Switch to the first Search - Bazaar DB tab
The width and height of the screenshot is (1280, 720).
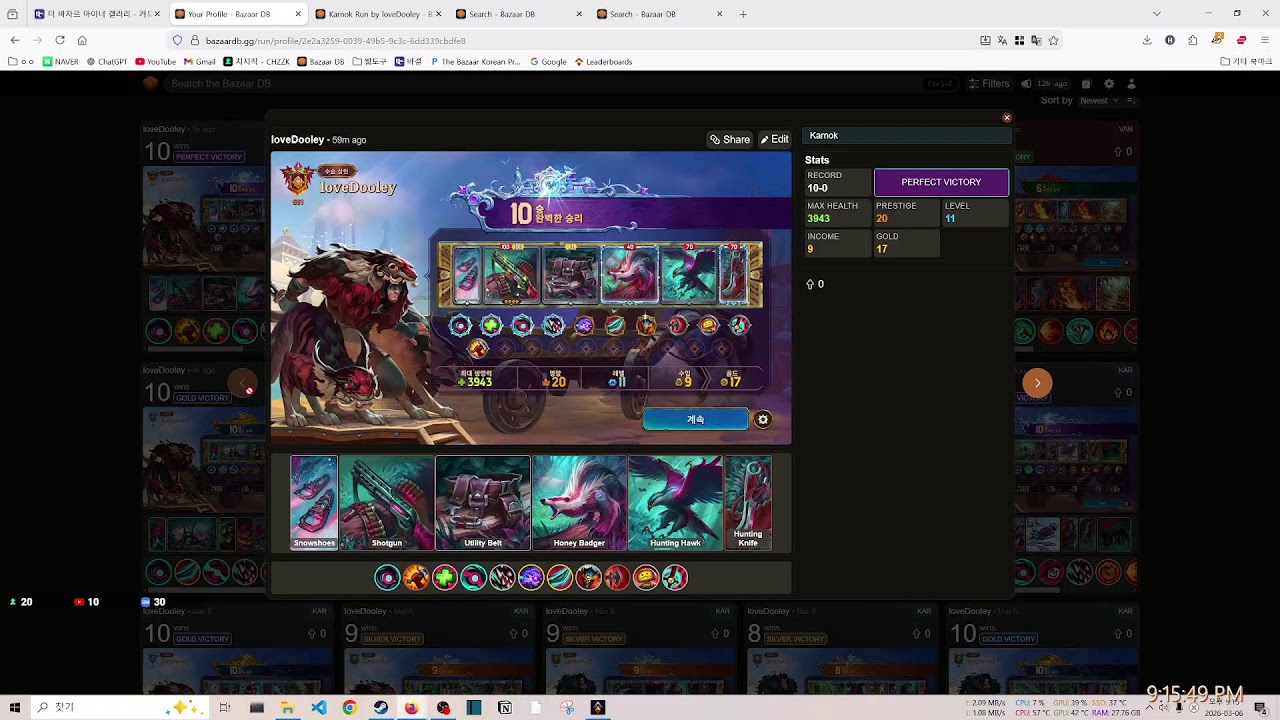(520, 14)
